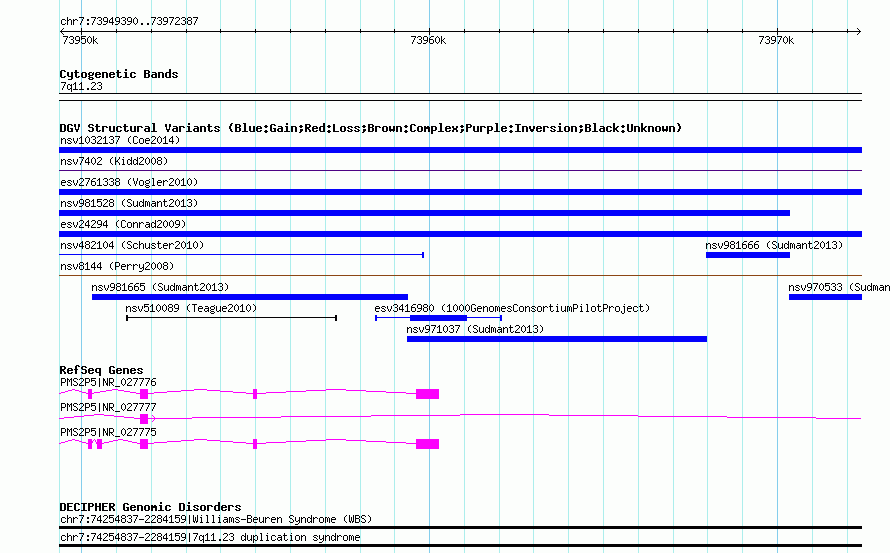This screenshot has width=890, height=553.
Task: Click the nsv482104 (Schuster2010) label
Action: (x=132, y=245)
